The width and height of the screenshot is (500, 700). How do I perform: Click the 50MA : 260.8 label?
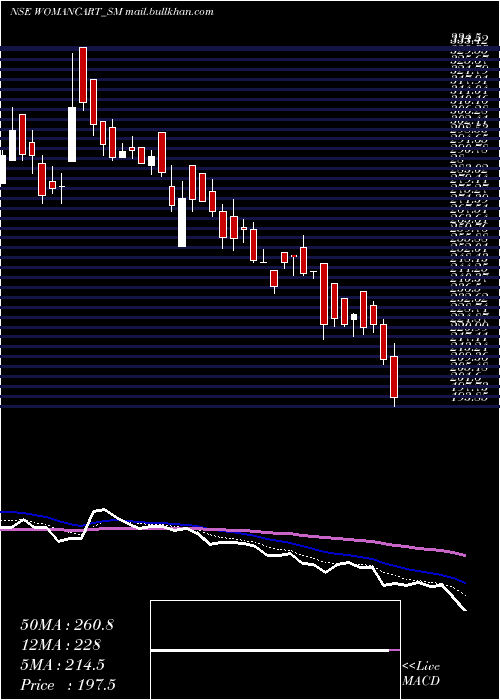(x=67, y=625)
